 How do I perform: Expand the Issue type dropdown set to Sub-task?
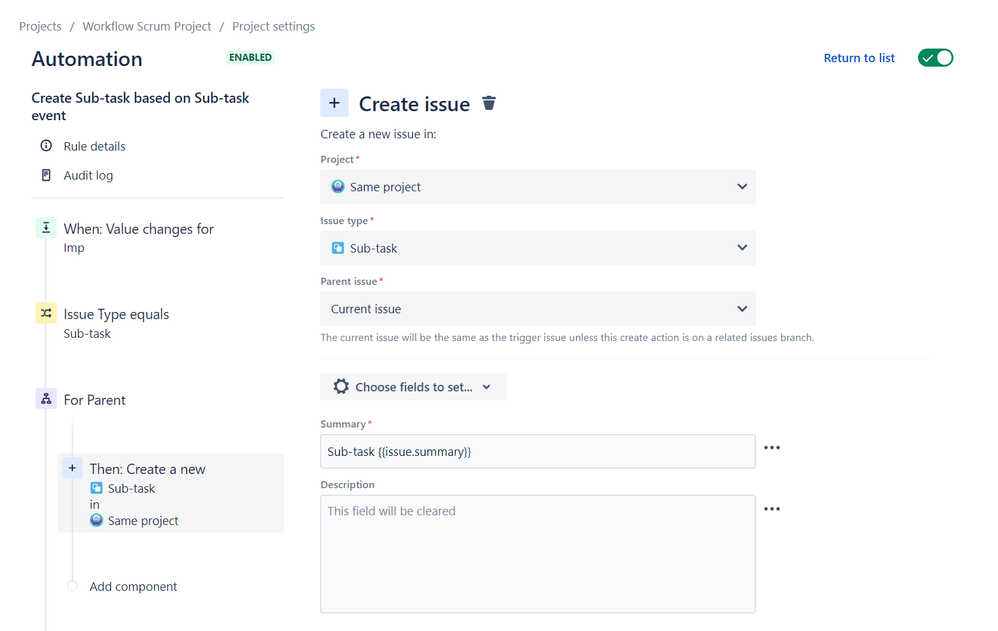(537, 248)
